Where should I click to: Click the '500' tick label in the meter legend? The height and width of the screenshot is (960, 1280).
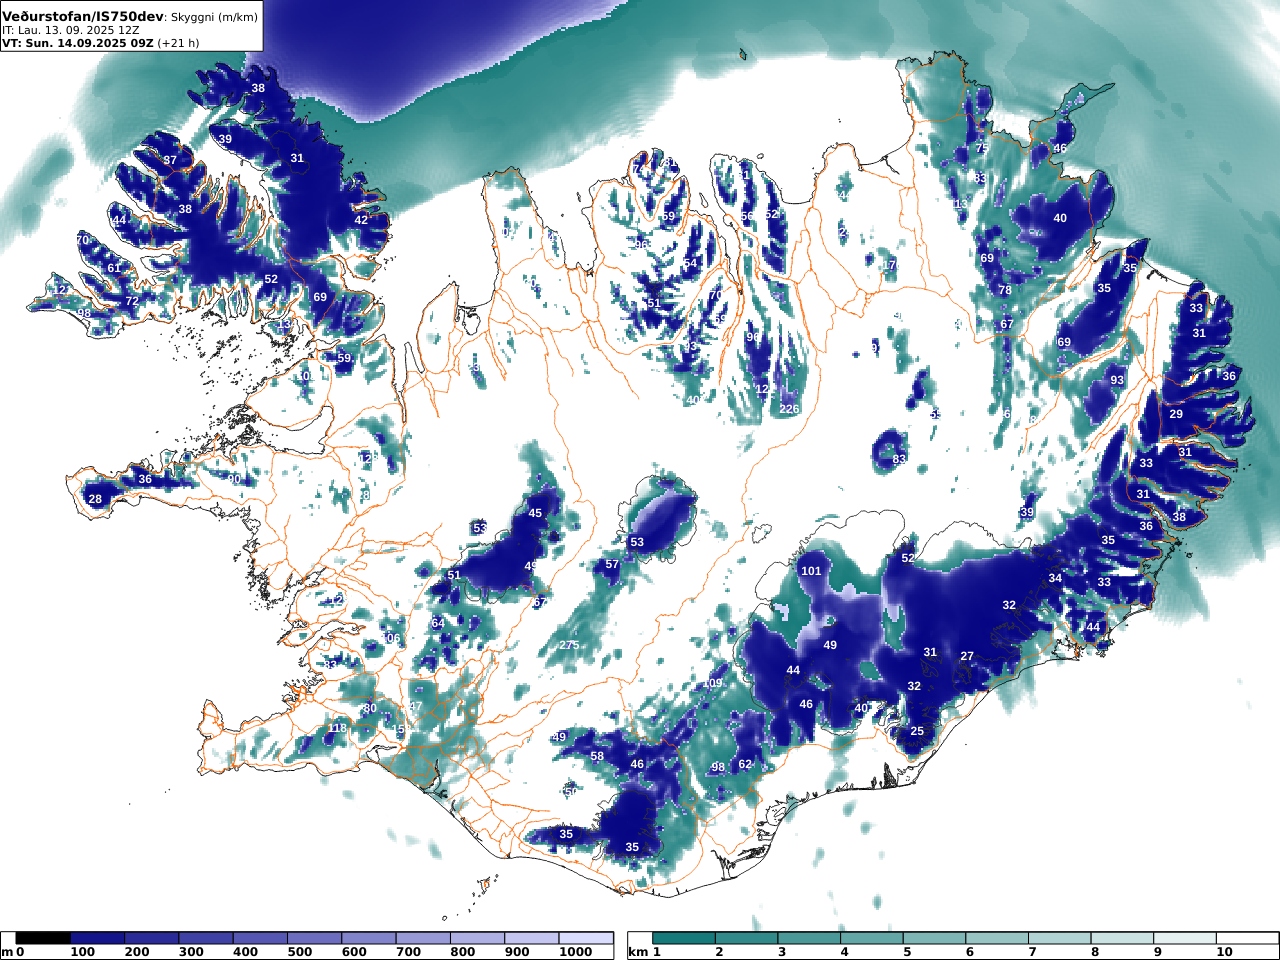coord(301,952)
